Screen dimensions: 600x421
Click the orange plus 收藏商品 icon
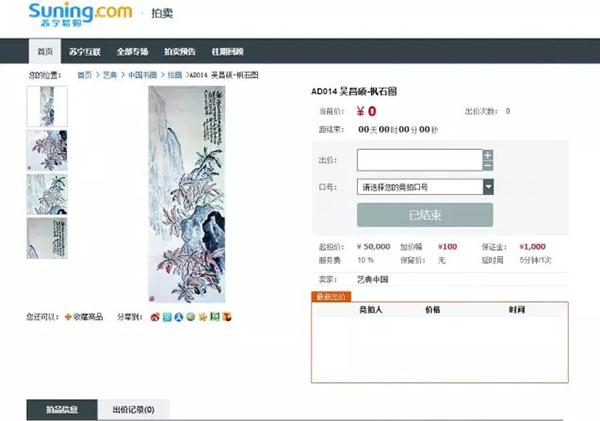coord(68,317)
